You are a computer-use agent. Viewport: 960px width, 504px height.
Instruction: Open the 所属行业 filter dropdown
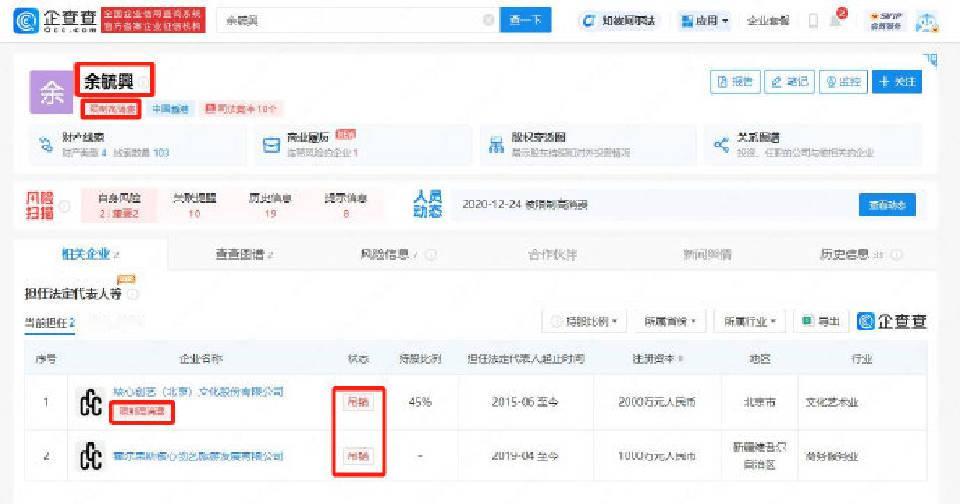point(749,322)
